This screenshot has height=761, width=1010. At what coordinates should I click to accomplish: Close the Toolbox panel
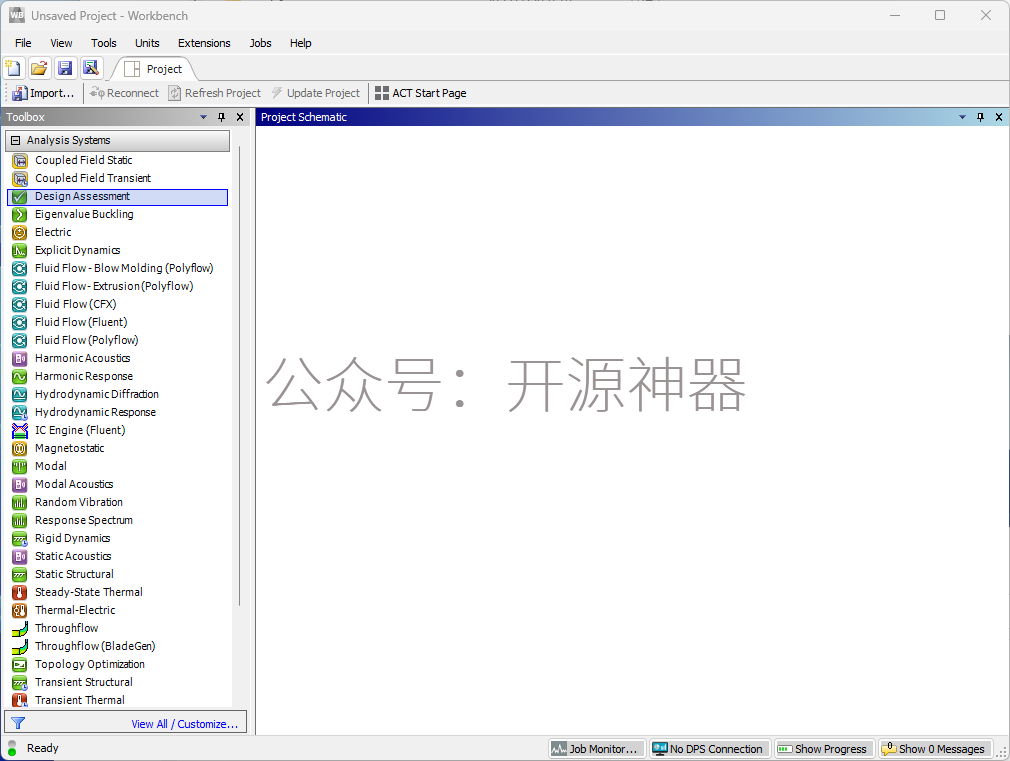point(240,117)
